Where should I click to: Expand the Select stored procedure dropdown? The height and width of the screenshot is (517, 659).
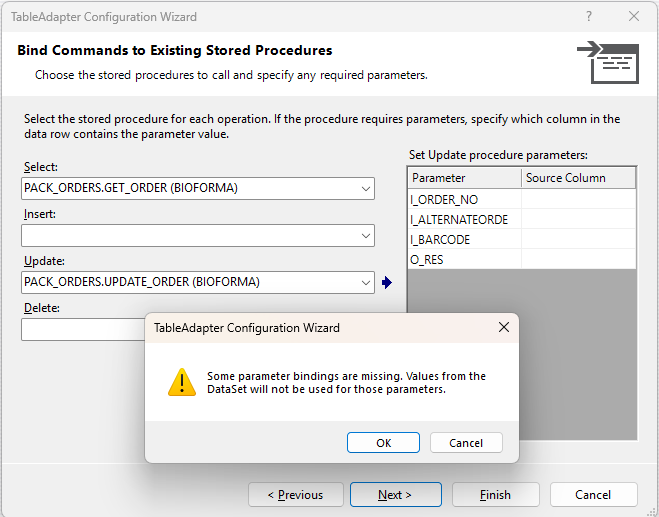pyautogui.click(x=365, y=188)
